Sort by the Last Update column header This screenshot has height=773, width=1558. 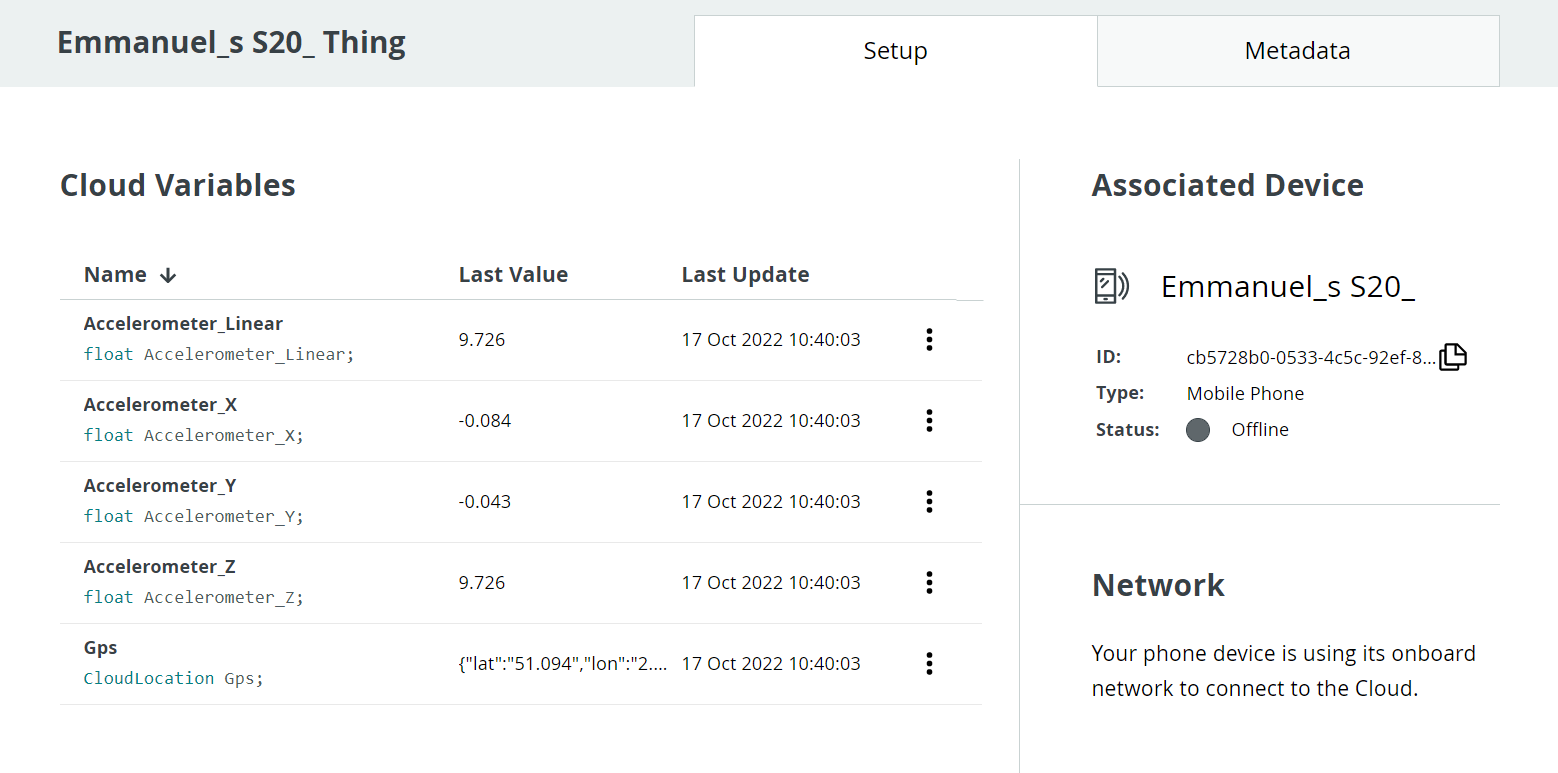pyautogui.click(x=745, y=275)
